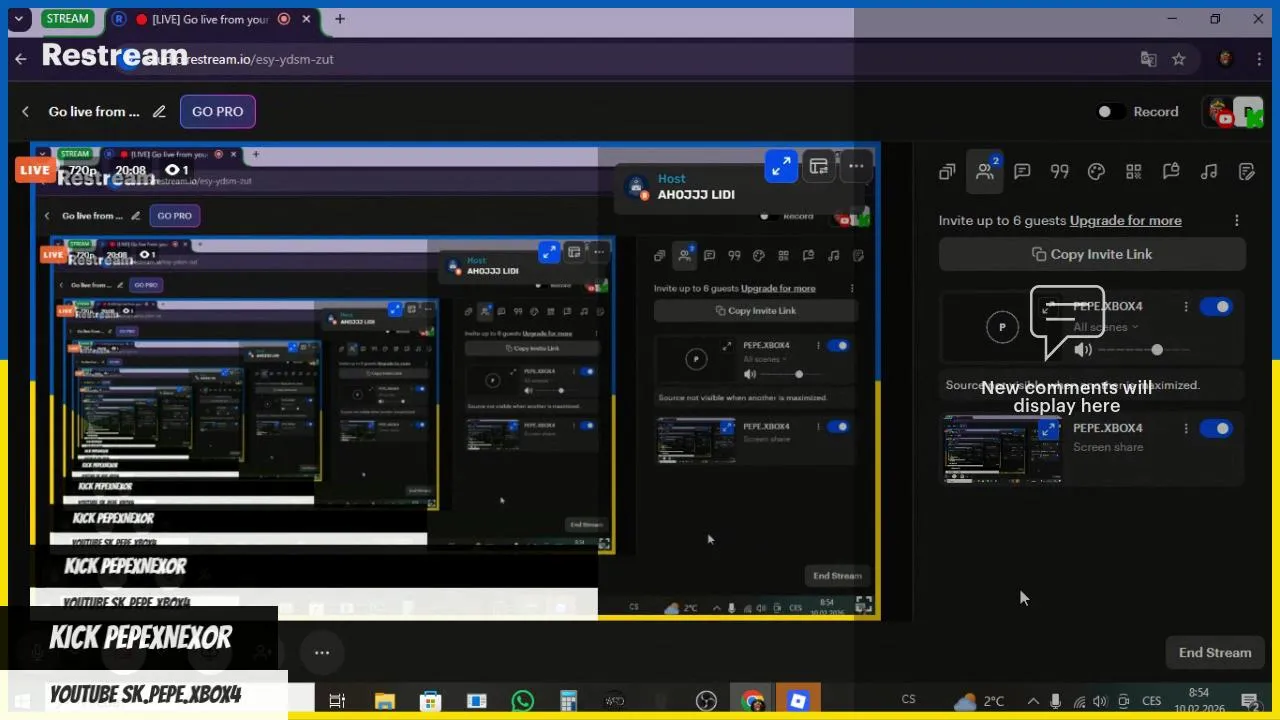Enter fullscreen on the stream preview
The height and width of the screenshot is (720, 1280).
click(864, 604)
